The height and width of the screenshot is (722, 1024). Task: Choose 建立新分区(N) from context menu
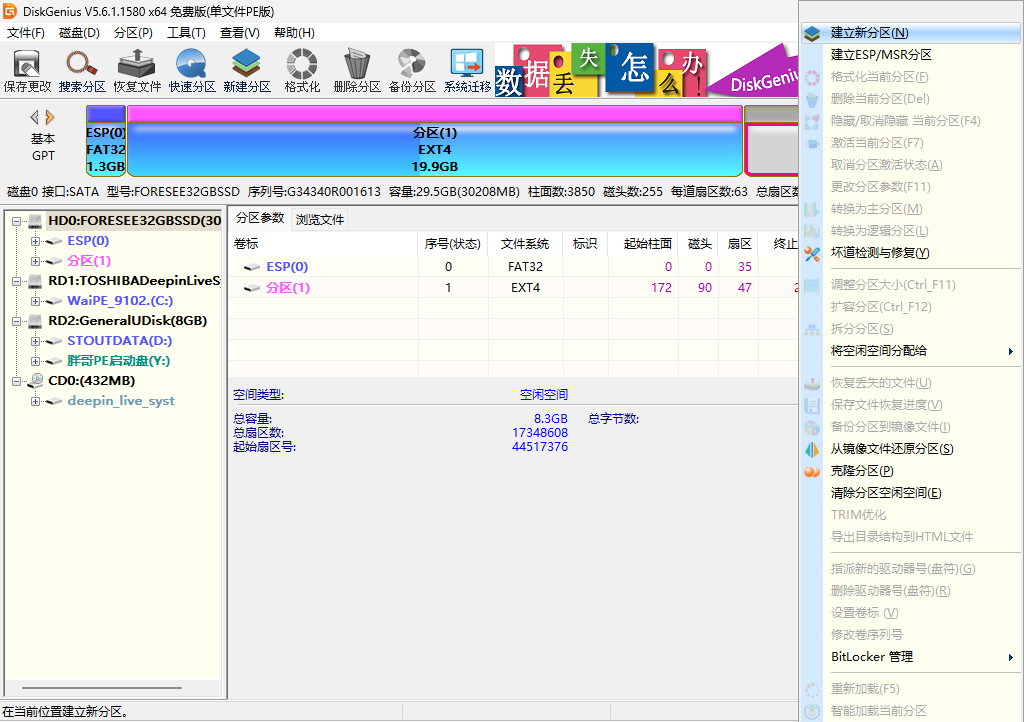(x=911, y=33)
